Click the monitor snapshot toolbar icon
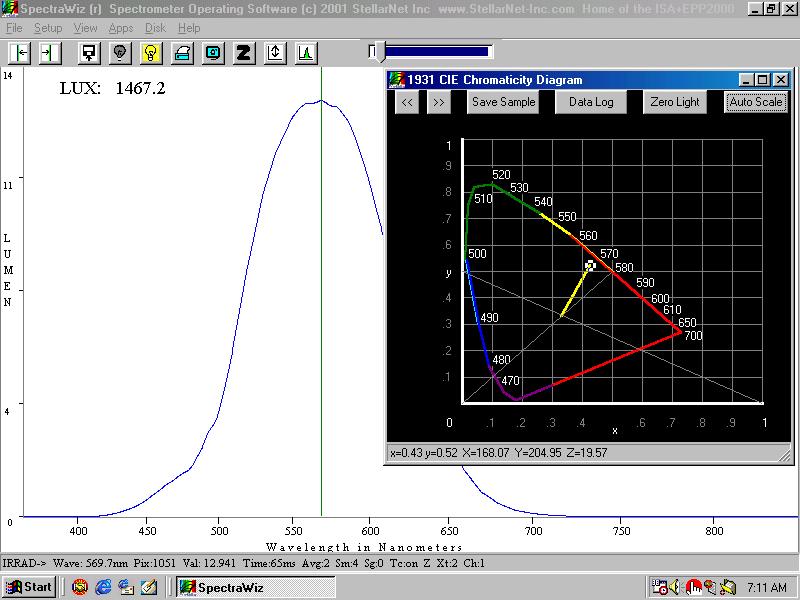 tap(212, 51)
